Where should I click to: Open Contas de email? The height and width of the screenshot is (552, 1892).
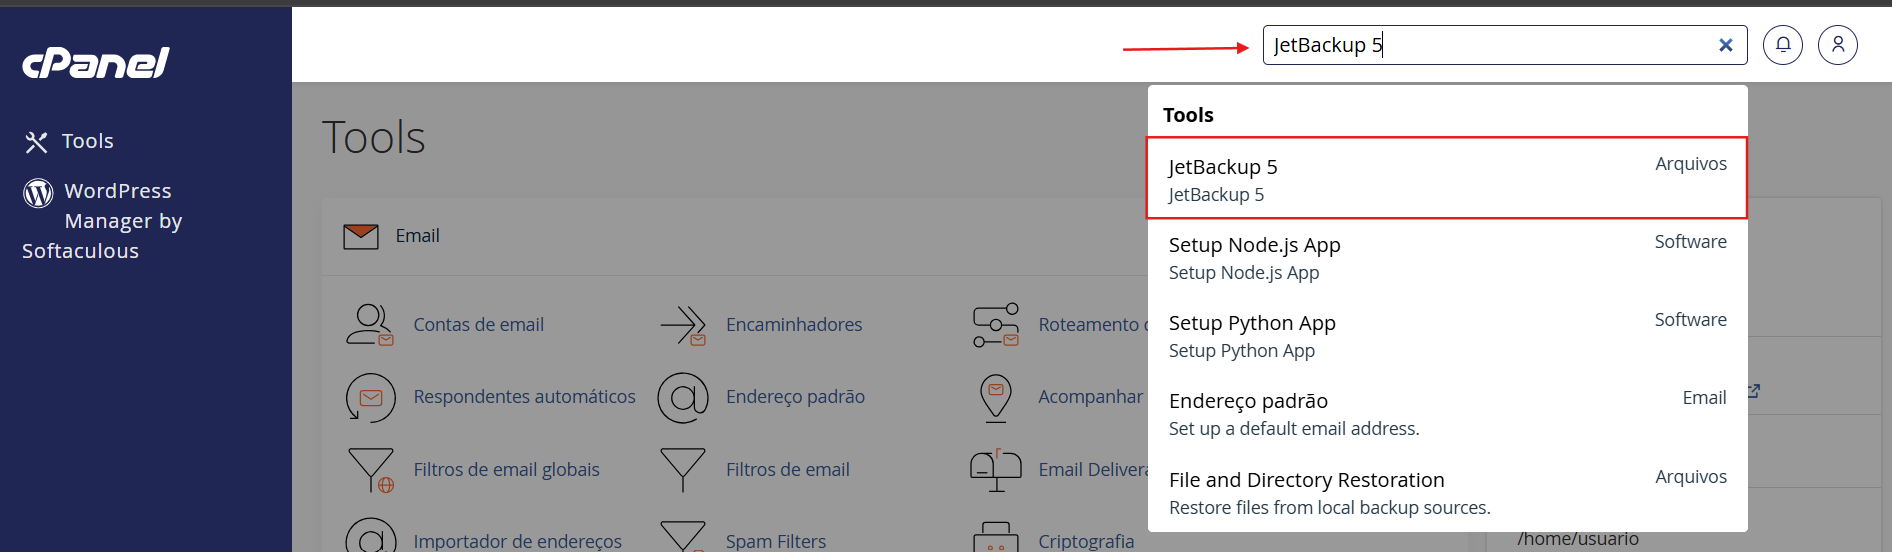click(x=478, y=325)
